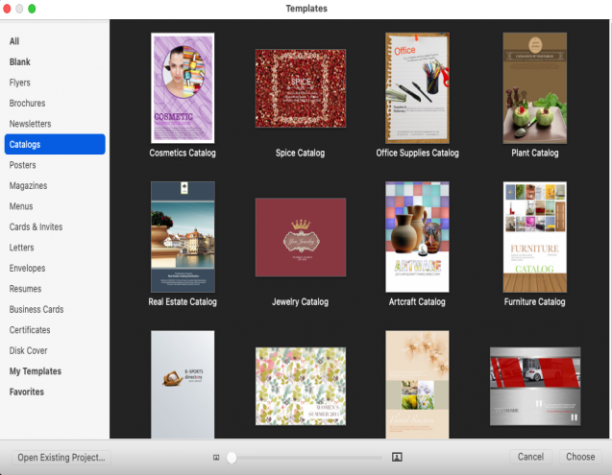Select the beige floral directory template
The image size is (612, 475).
(417, 384)
